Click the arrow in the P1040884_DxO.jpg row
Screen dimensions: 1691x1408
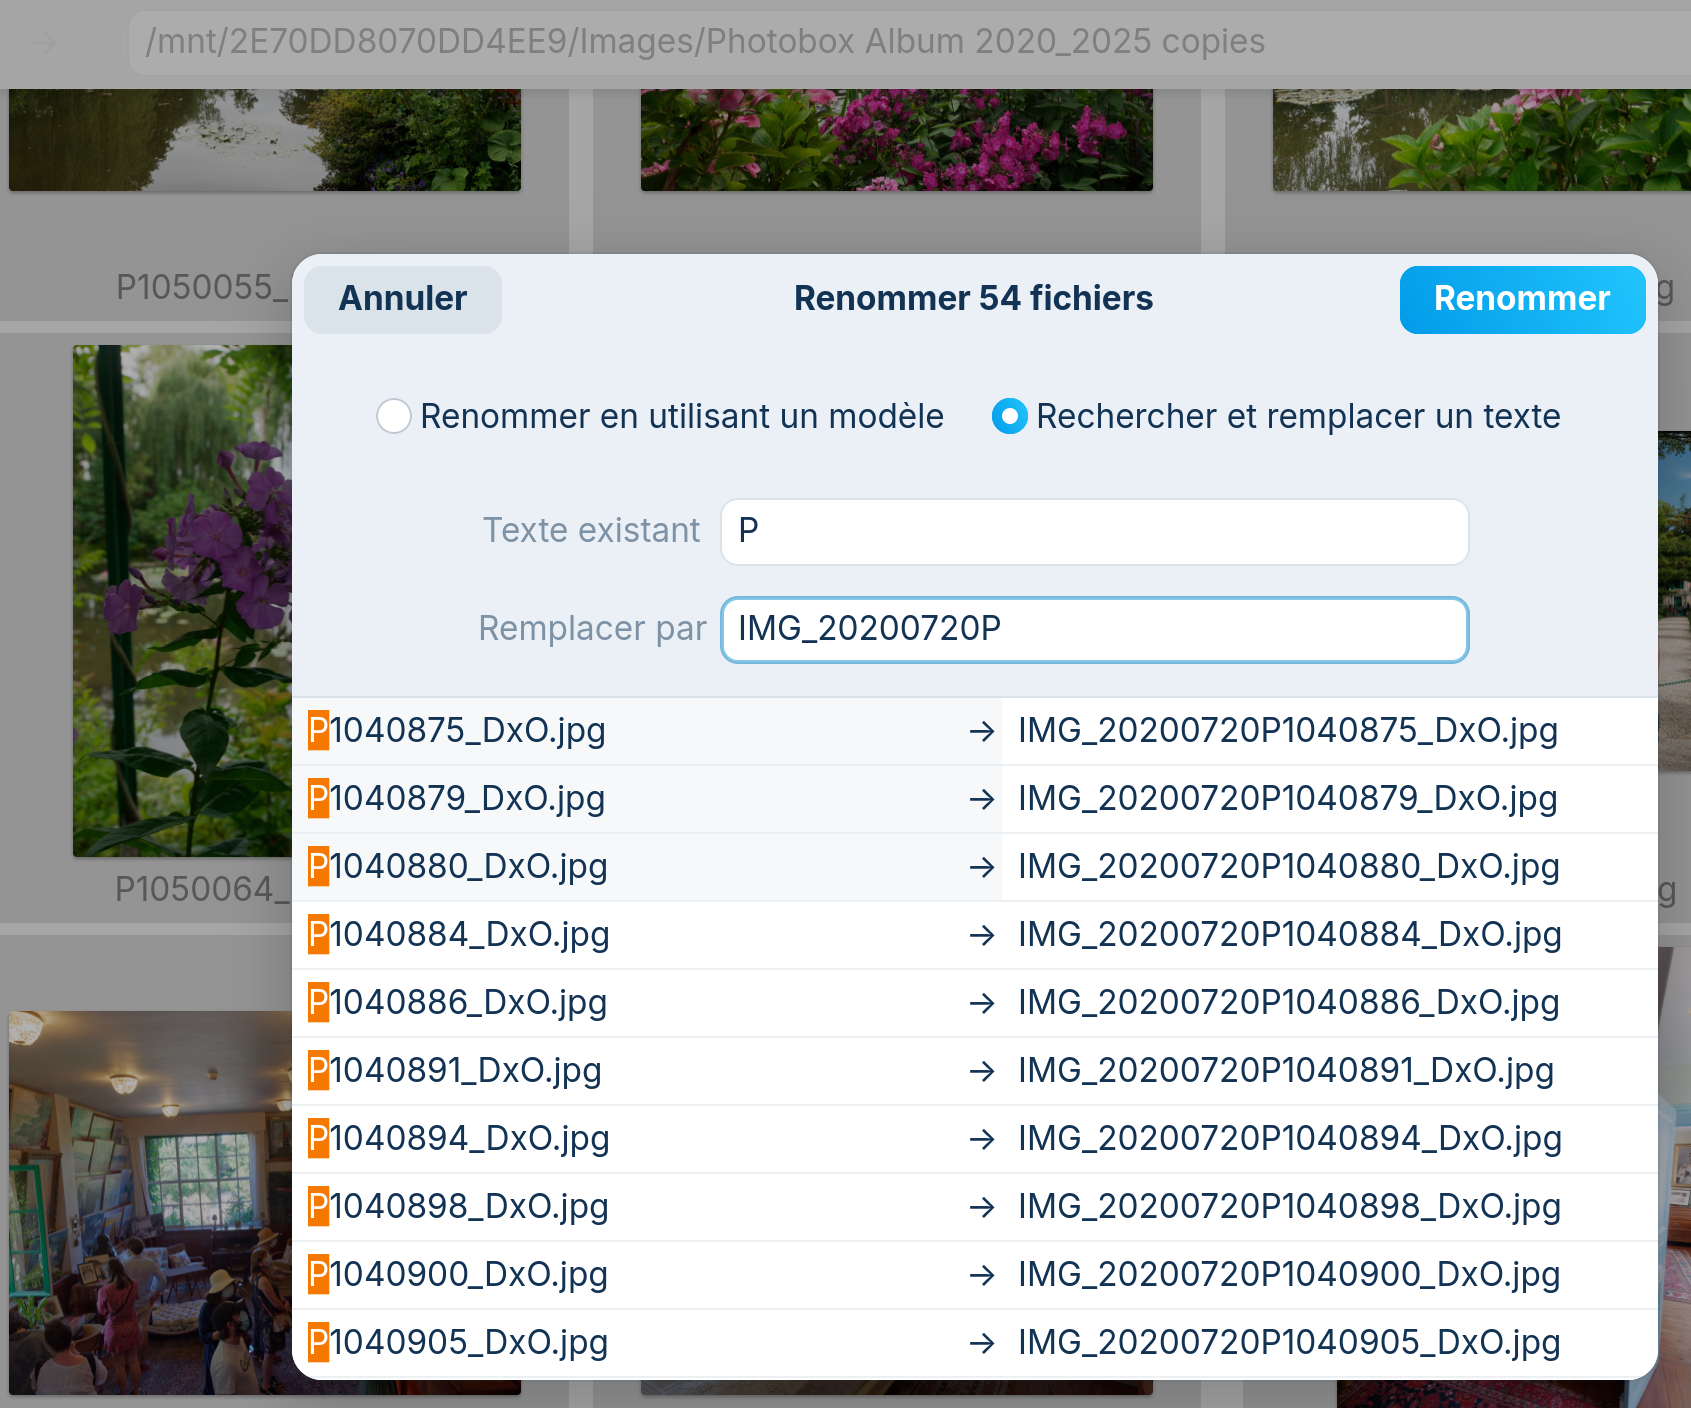(981, 936)
